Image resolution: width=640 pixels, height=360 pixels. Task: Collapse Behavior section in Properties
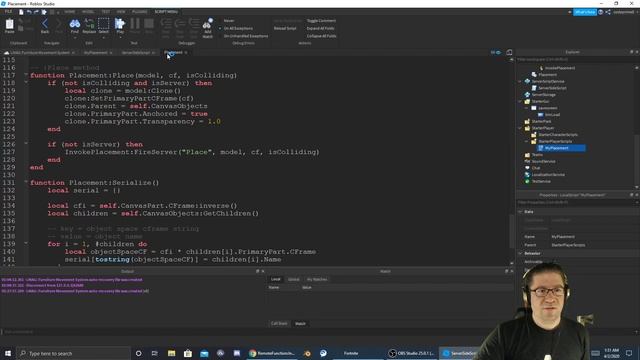click(520, 253)
